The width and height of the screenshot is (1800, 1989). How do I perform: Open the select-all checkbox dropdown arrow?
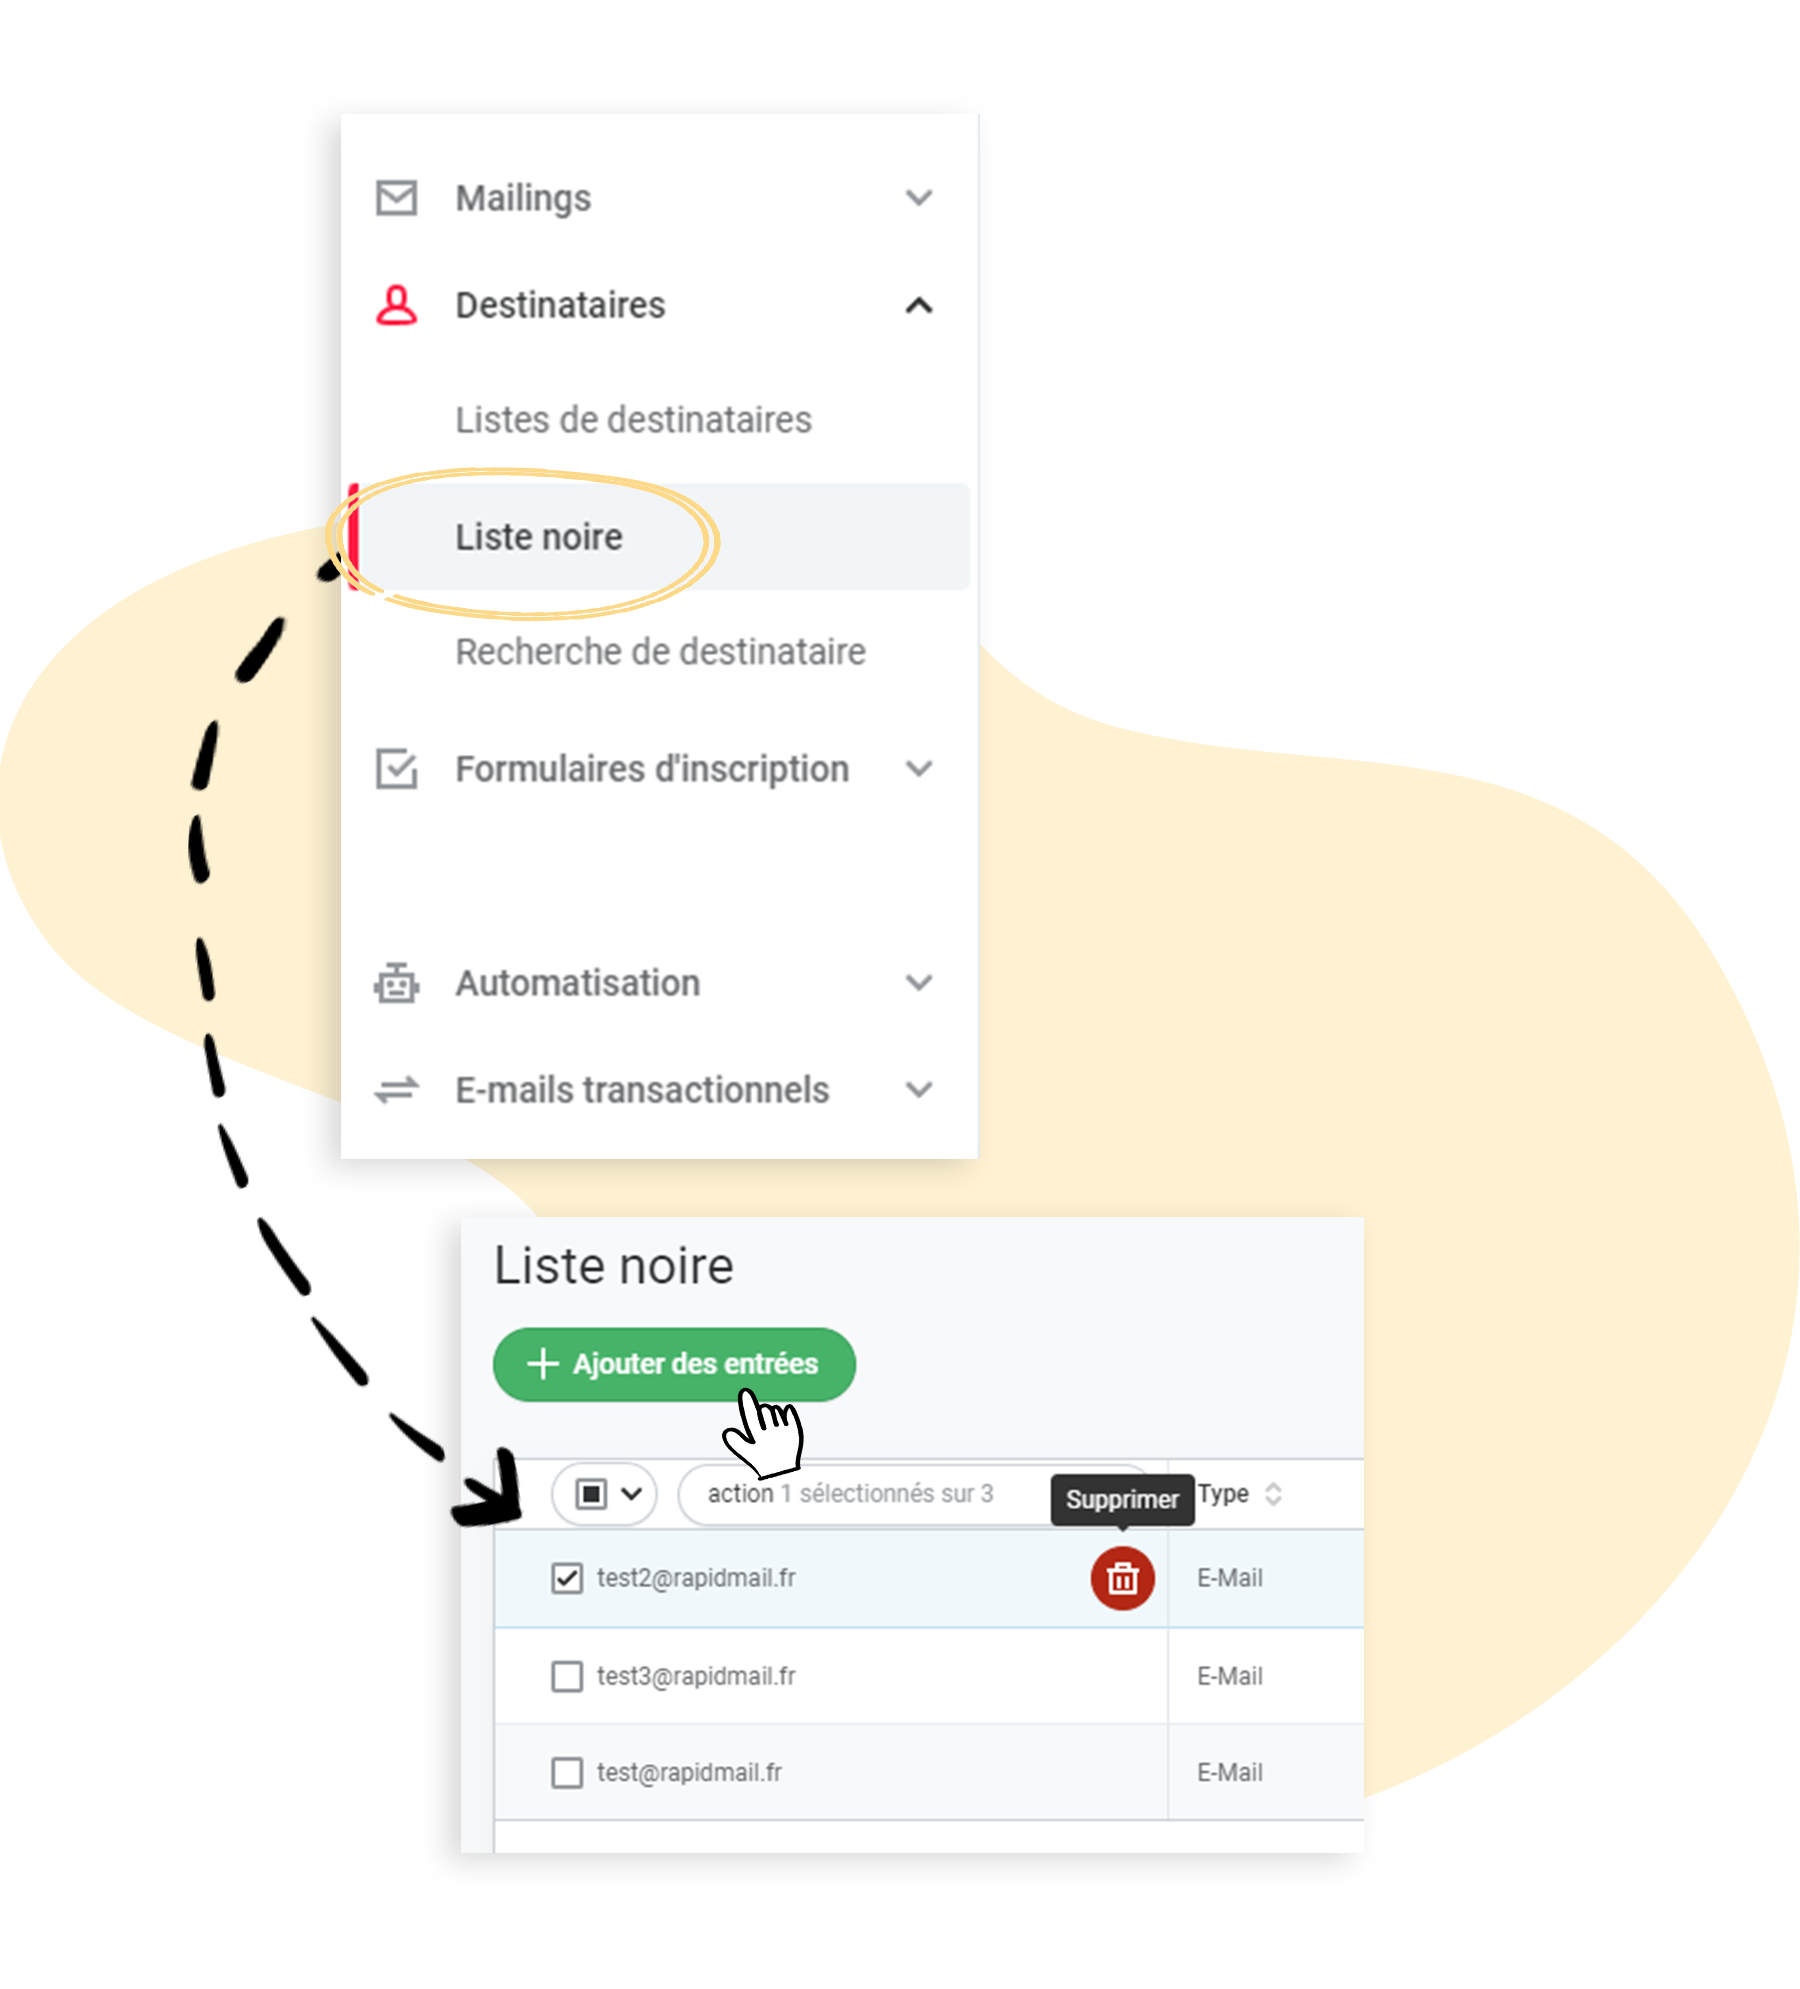(631, 1493)
